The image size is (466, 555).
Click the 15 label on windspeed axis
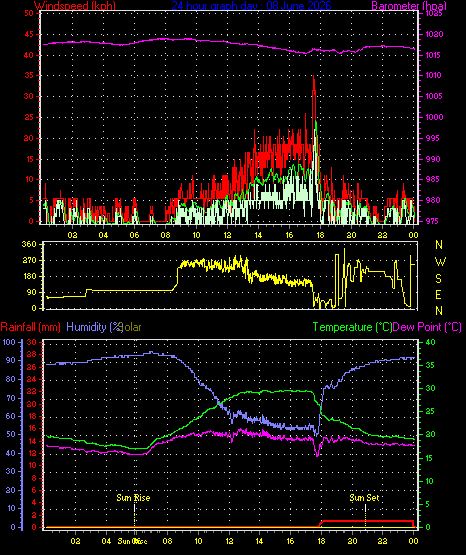pos(29,159)
